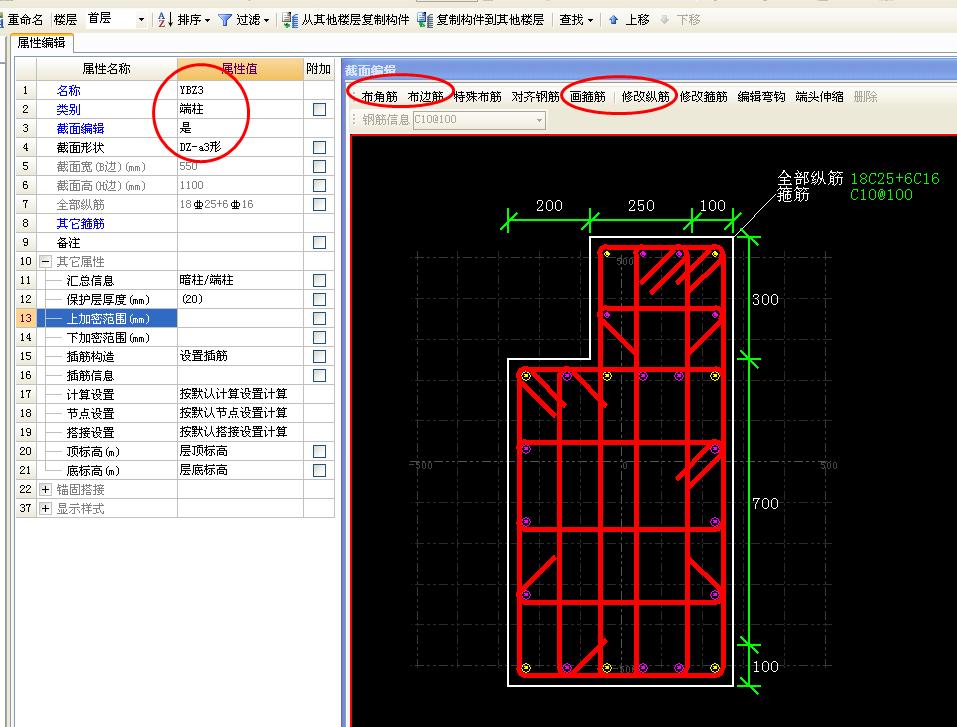Click the 类别 value 端柱

(x=192, y=109)
